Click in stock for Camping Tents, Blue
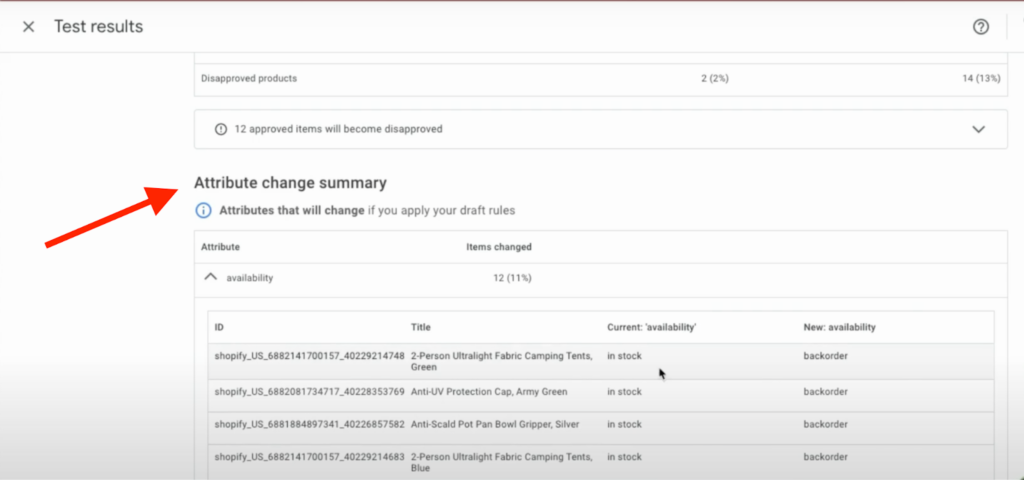The image size is (1024, 480). (624, 456)
